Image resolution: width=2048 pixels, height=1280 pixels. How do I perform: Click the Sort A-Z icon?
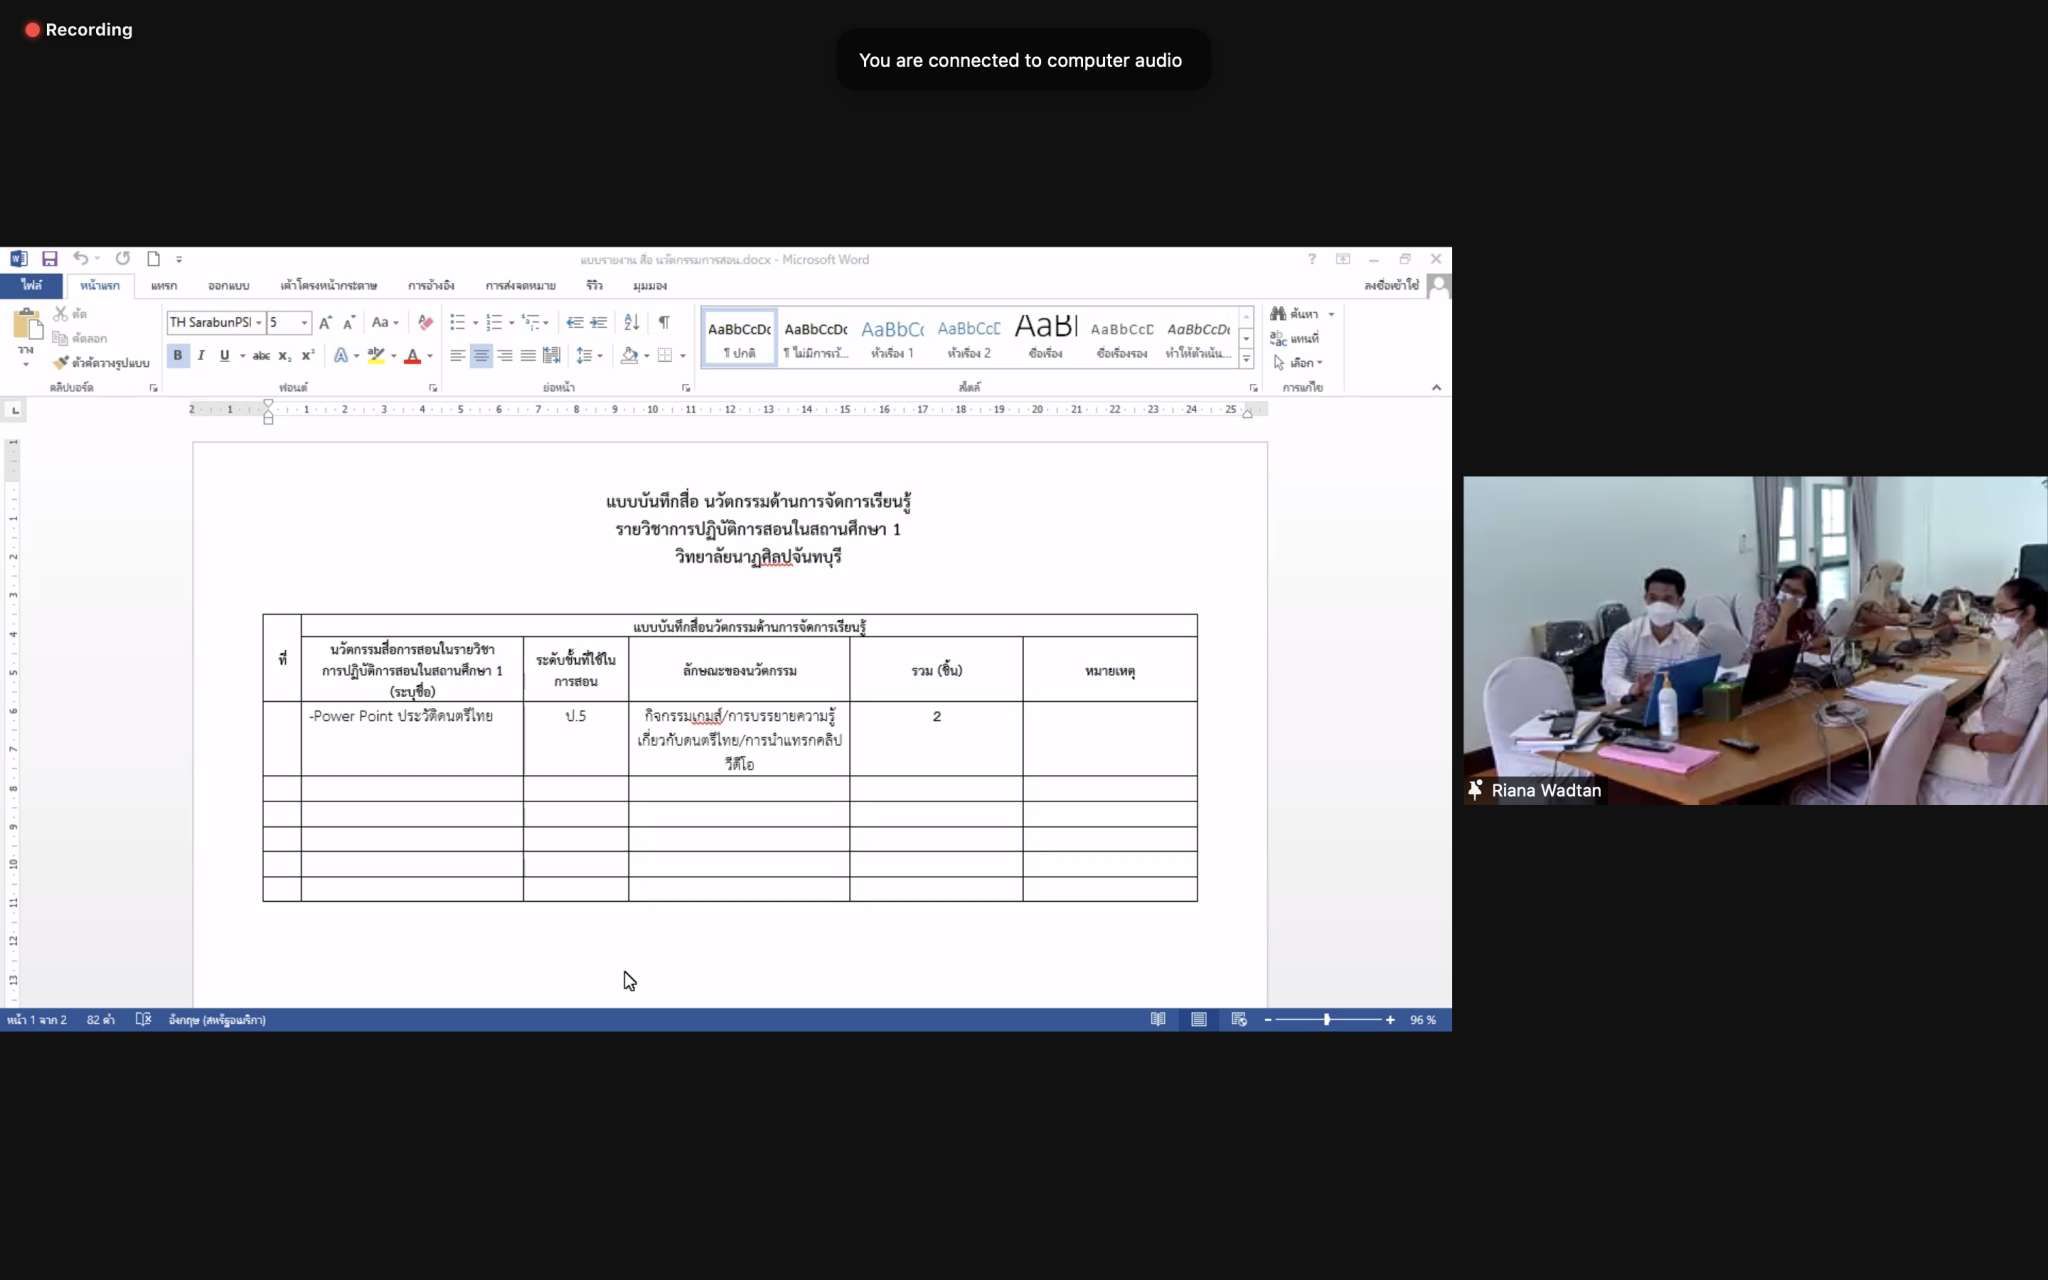click(x=631, y=322)
